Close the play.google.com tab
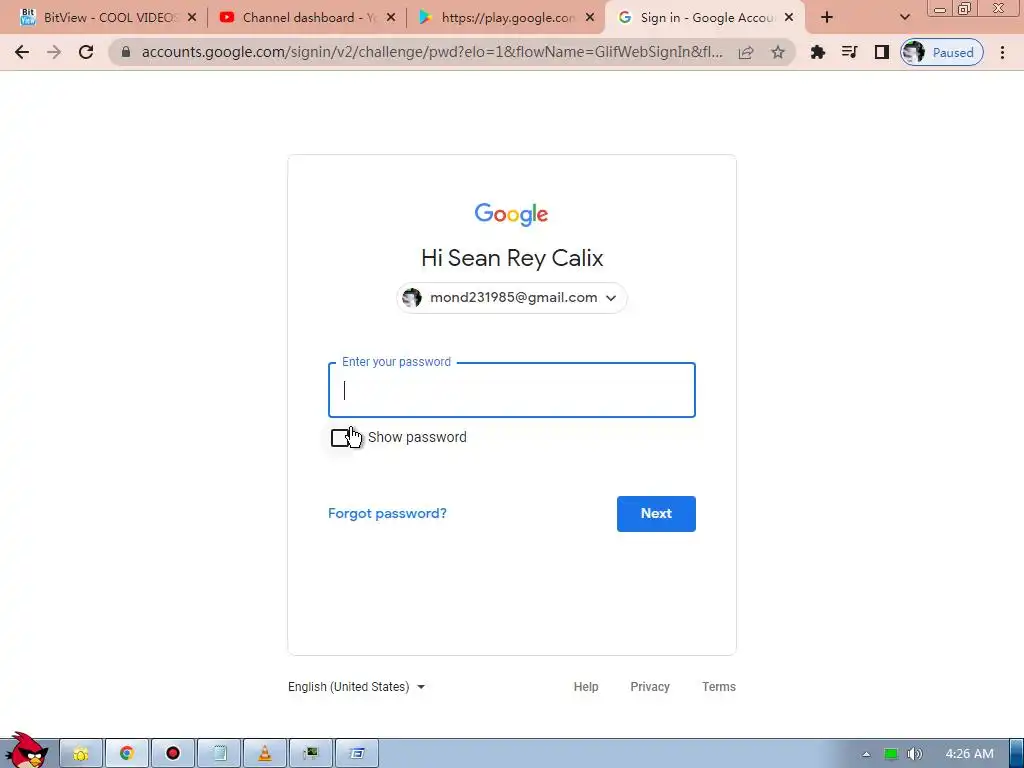Image resolution: width=1024 pixels, height=768 pixels. (x=590, y=18)
